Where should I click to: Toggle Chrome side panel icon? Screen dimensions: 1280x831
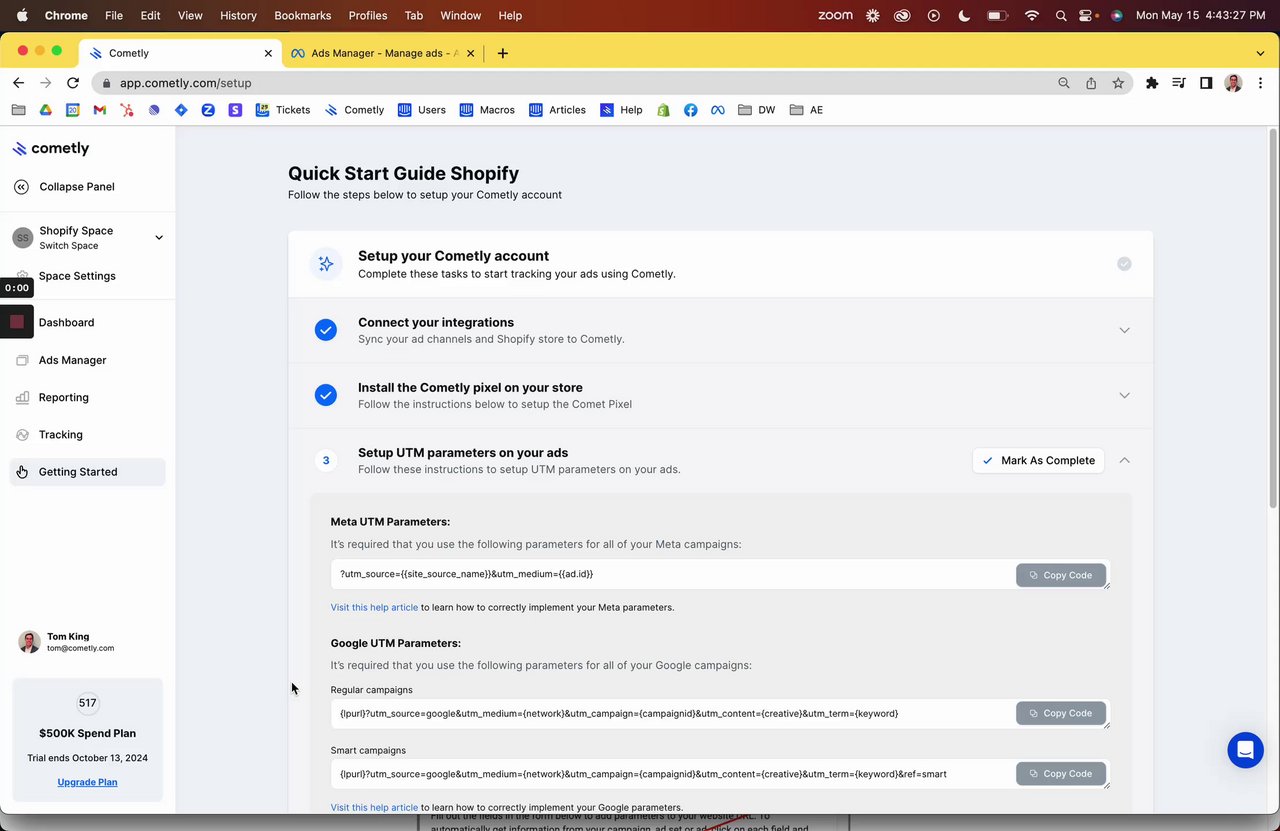1206,83
